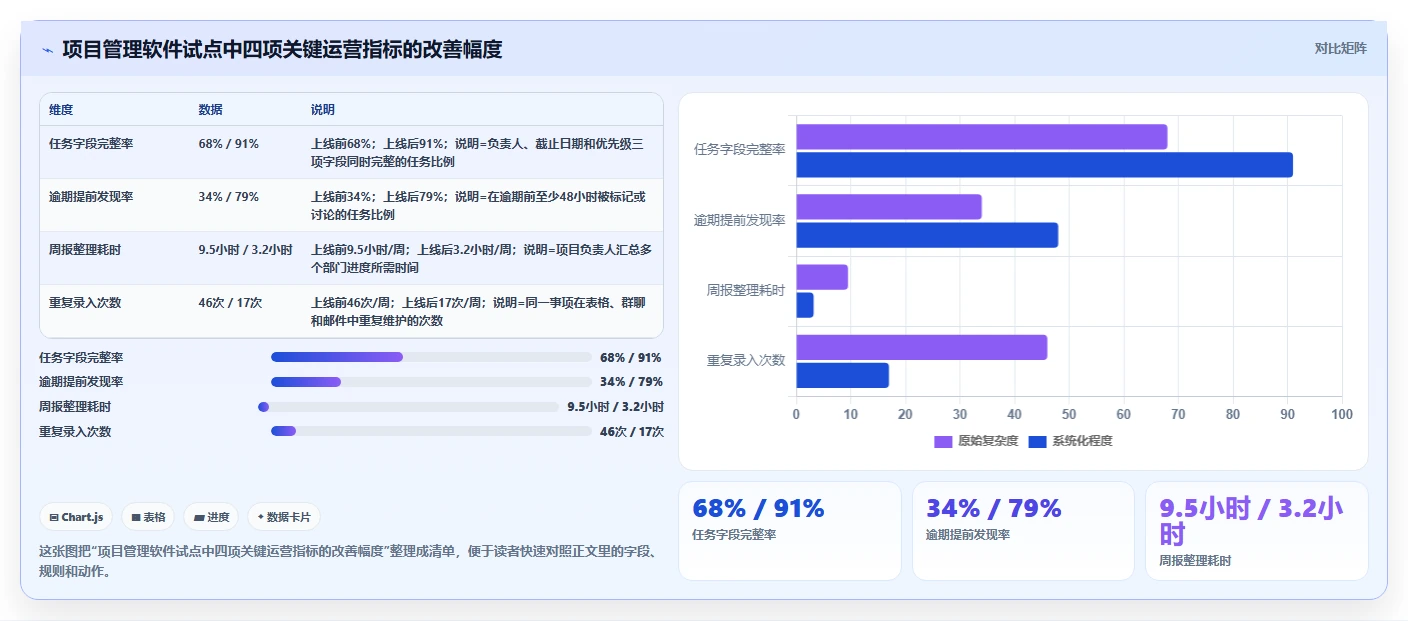This screenshot has width=1408, height=621.
Task: Select the 表格 tag chip
Action: (x=148, y=517)
